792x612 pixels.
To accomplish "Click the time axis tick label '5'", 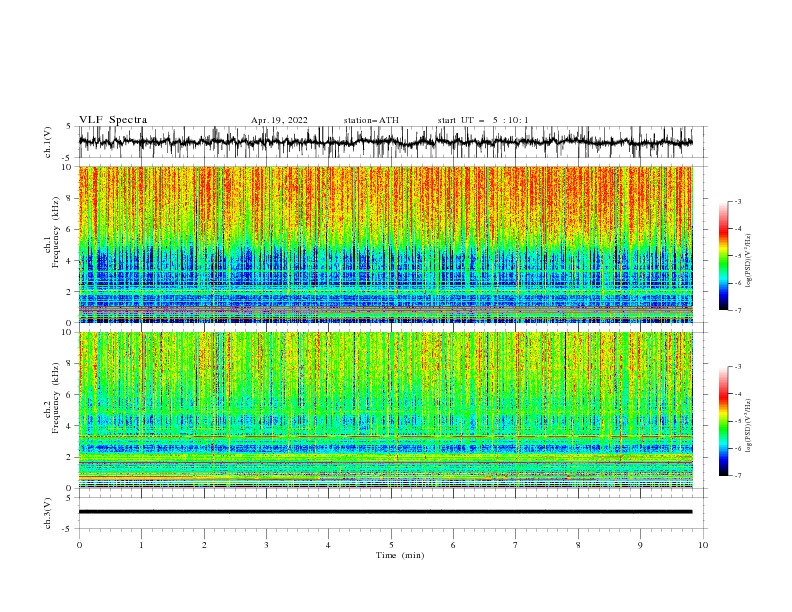I will pyautogui.click(x=391, y=545).
